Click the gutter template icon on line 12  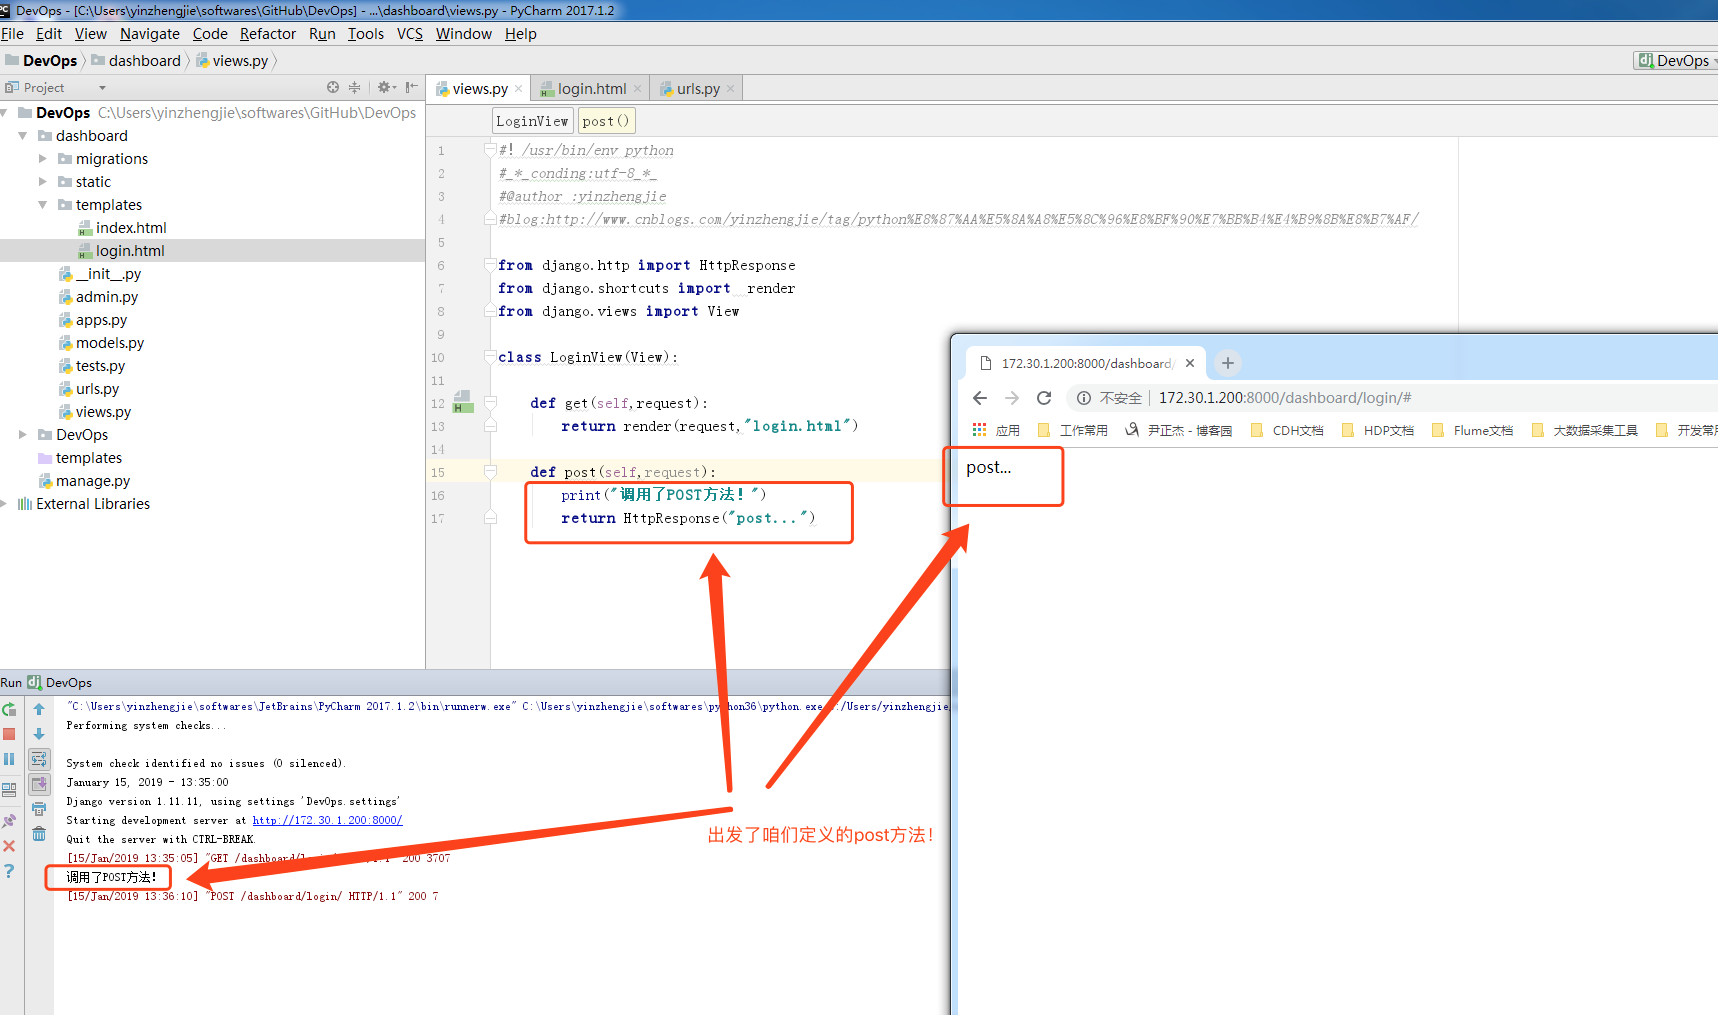pos(462,402)
